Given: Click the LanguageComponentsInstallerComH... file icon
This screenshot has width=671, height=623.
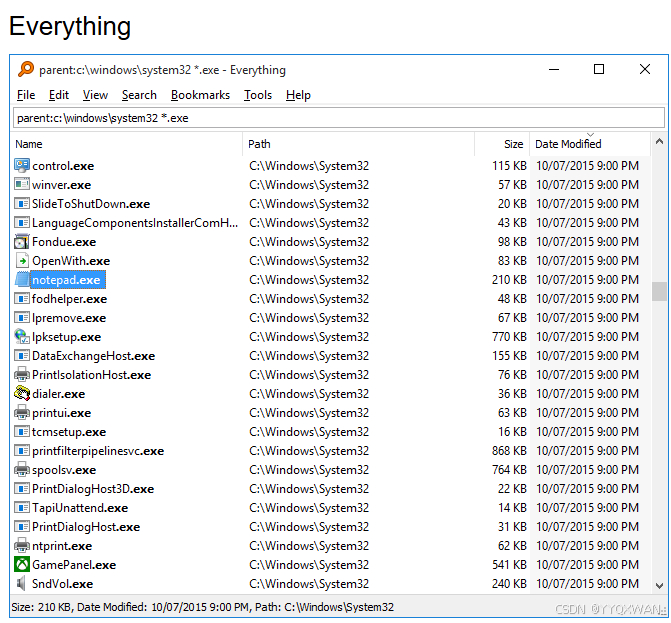Looking at the screenshot, I should point(22,222).
